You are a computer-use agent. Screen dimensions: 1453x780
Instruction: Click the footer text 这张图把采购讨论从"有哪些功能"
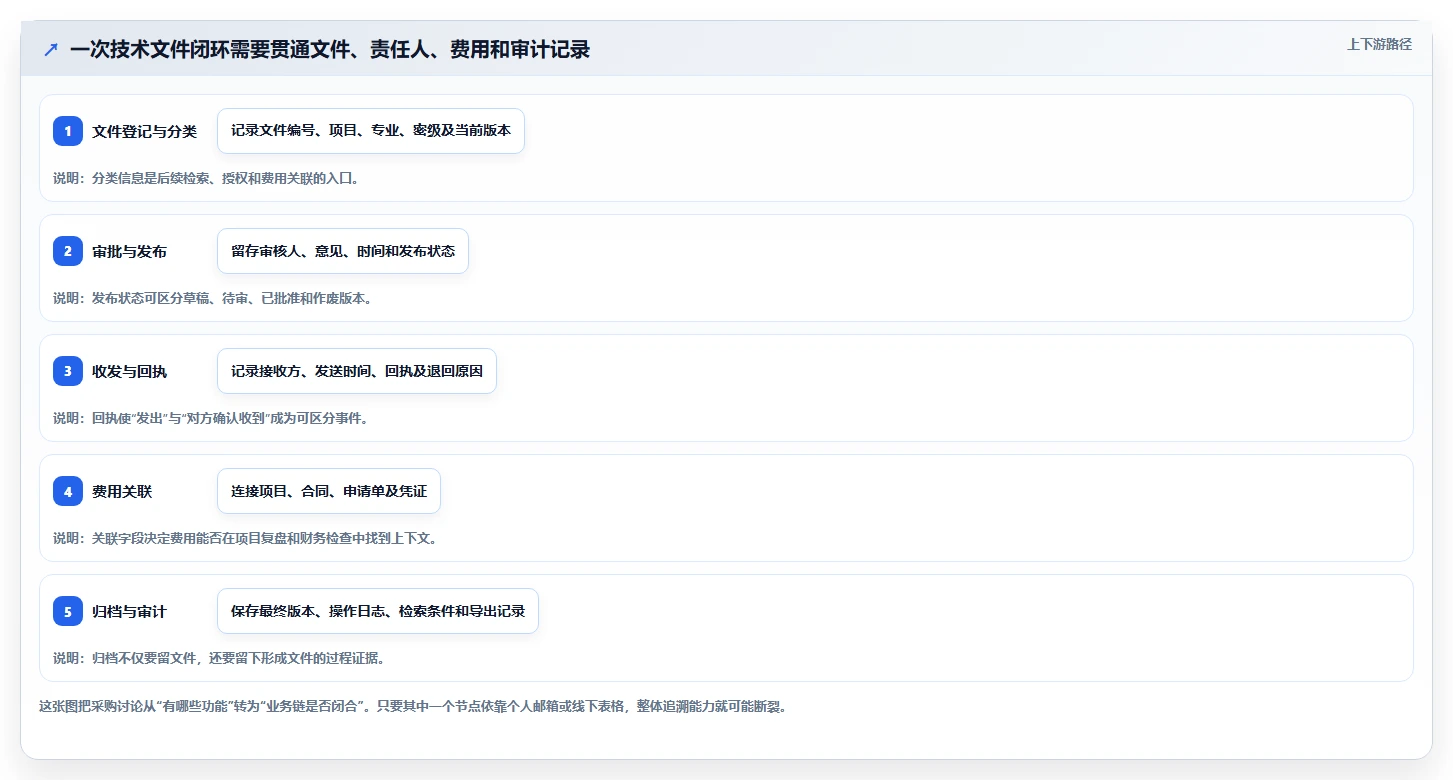(x=413, y=706)
